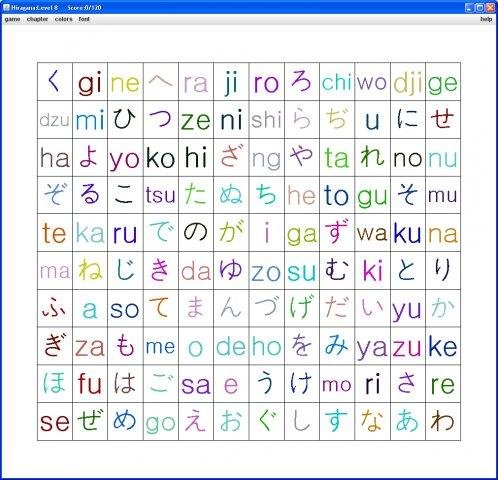Click the purple ki tile
Viewport: 498px width, 480px height.
point(373,270)
